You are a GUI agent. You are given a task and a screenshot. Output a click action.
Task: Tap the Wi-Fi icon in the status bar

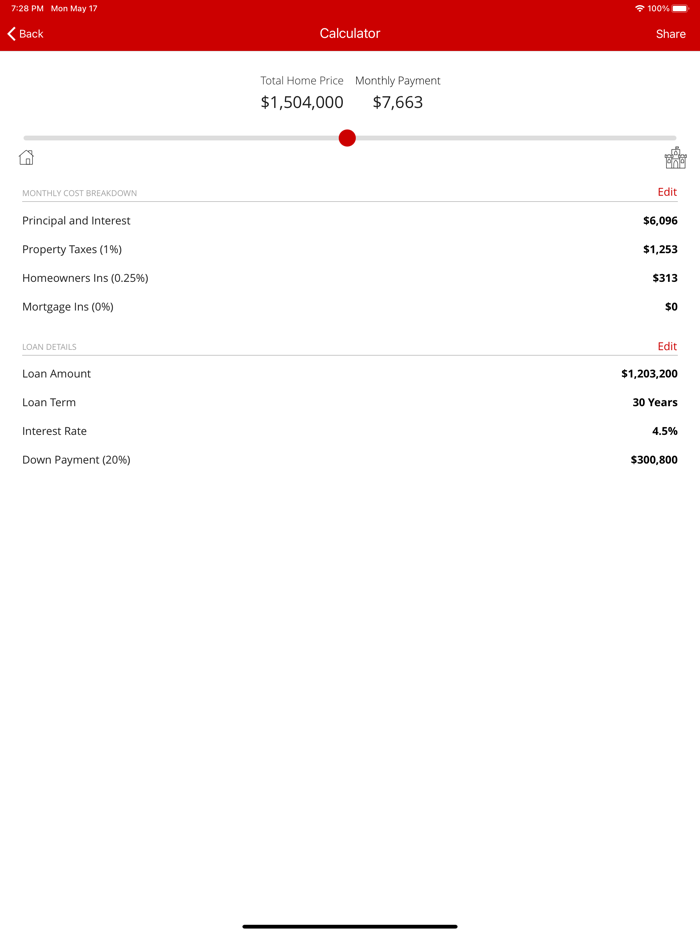(x=639, y=8)
